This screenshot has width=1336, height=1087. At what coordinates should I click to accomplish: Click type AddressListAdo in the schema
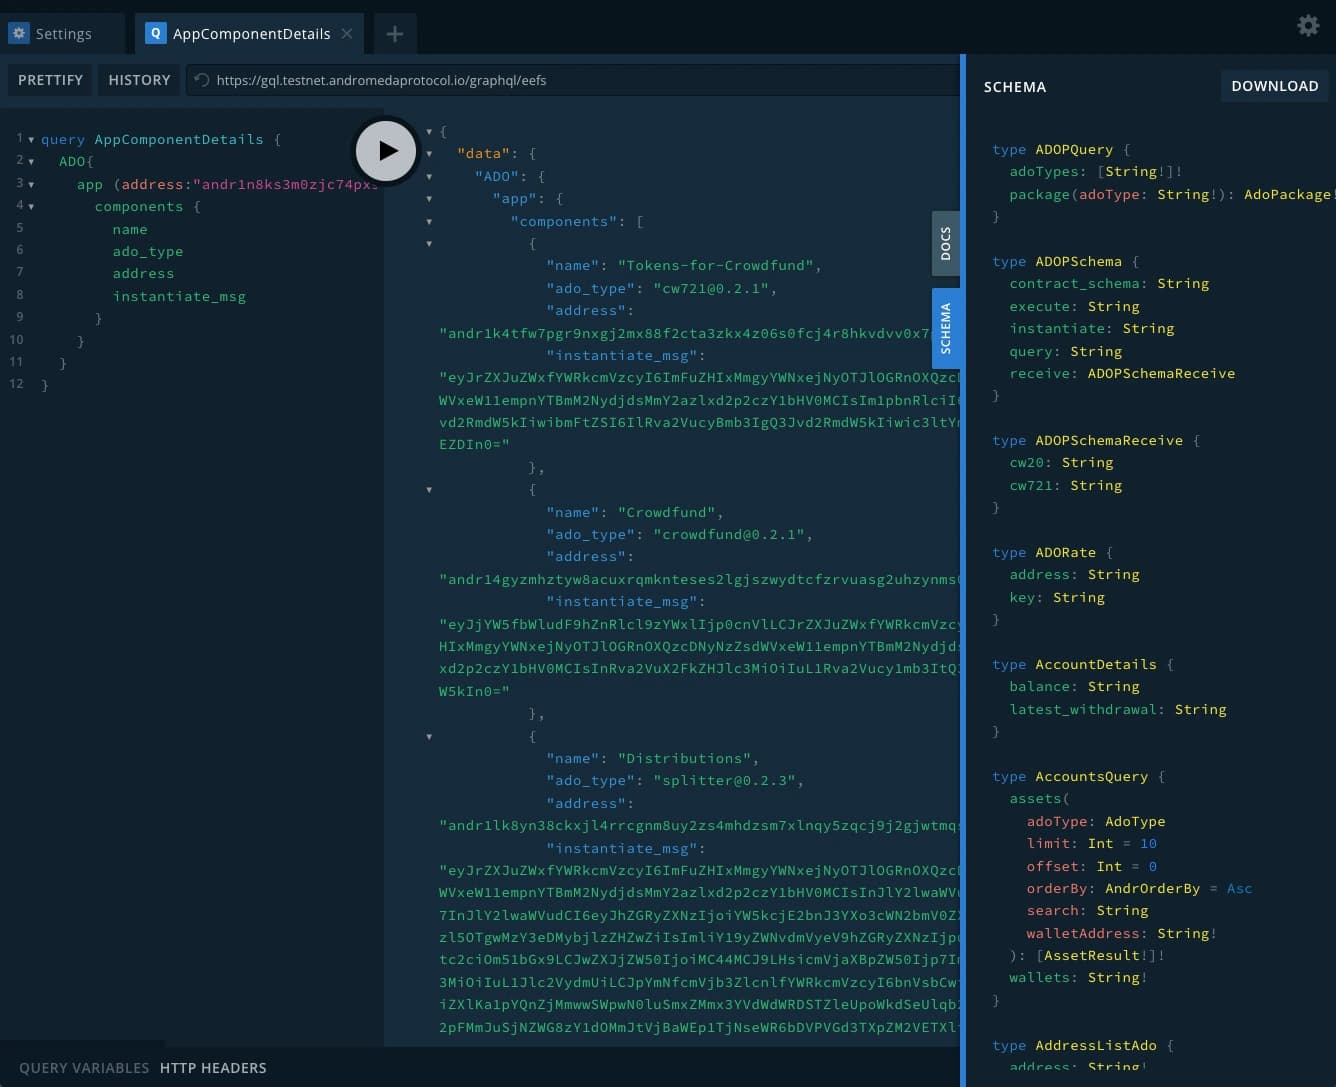tap(1096, 1045)
